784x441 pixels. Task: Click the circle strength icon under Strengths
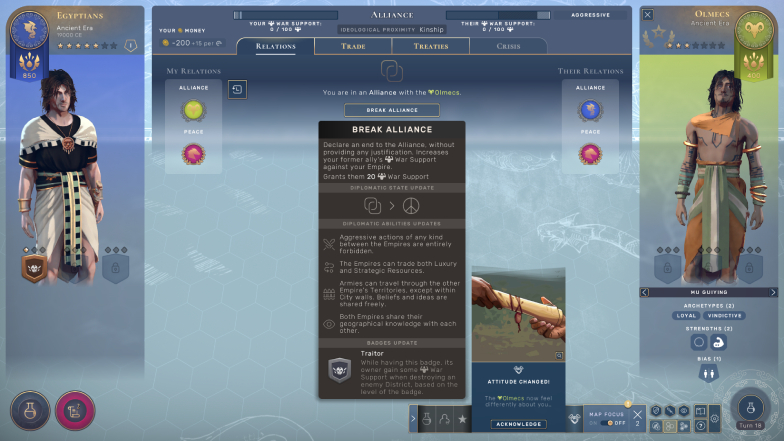point(698,342)
